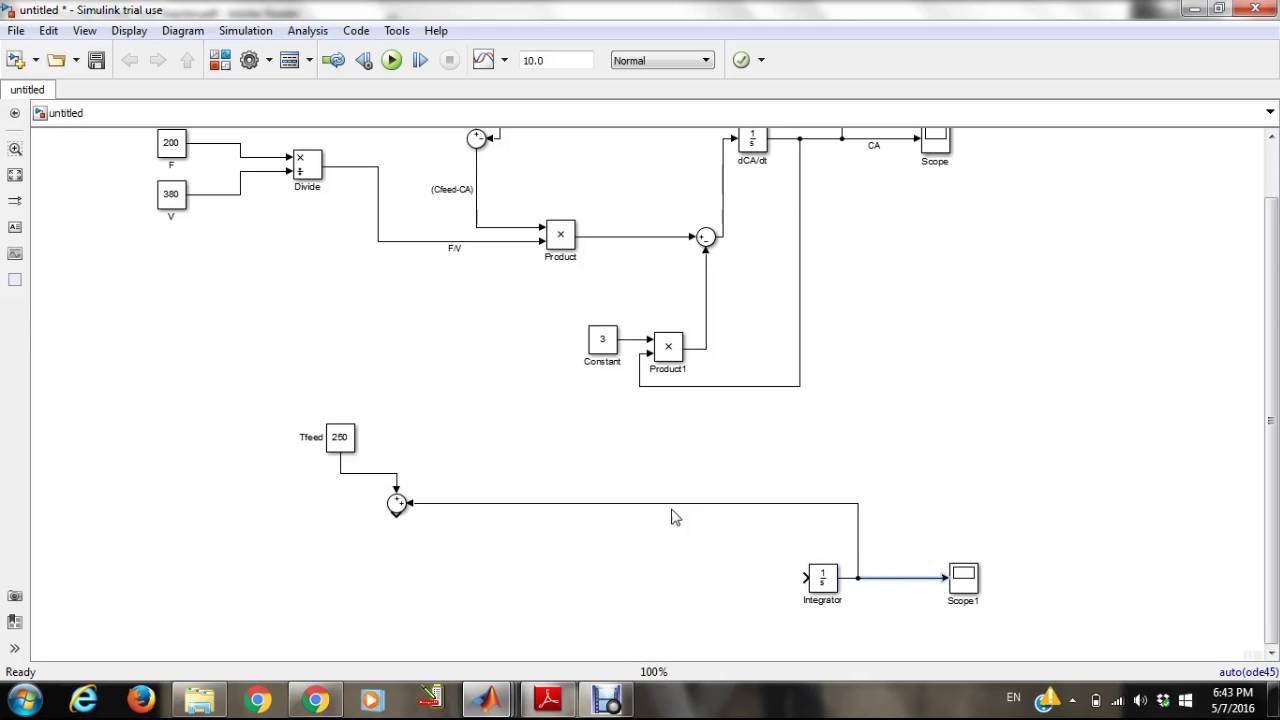The width and height of the screenshot is (1280, 720).
Task: Open the Tools menu
Action: (x=396, y=31)
